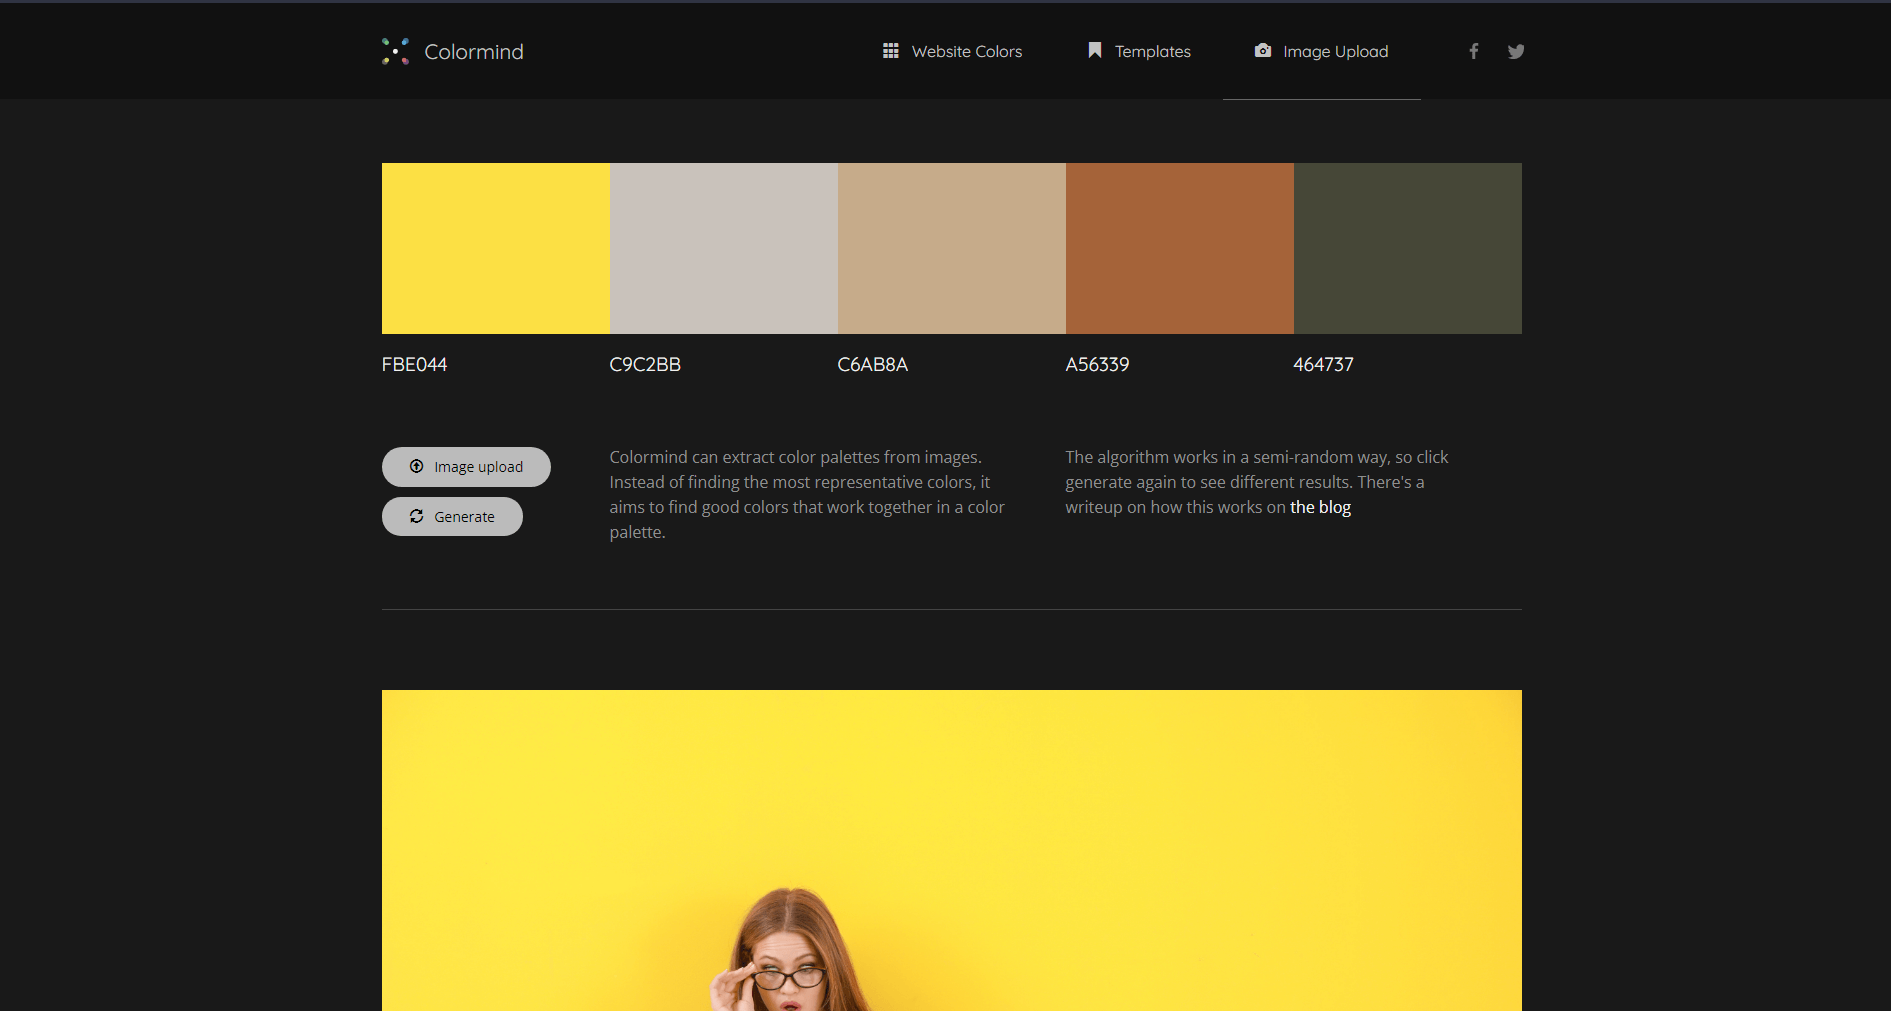The height and width of the screenshot is (1011, 1891).
Task: Click the camera icon beside Image Upload
Action: coord(1263,50)
